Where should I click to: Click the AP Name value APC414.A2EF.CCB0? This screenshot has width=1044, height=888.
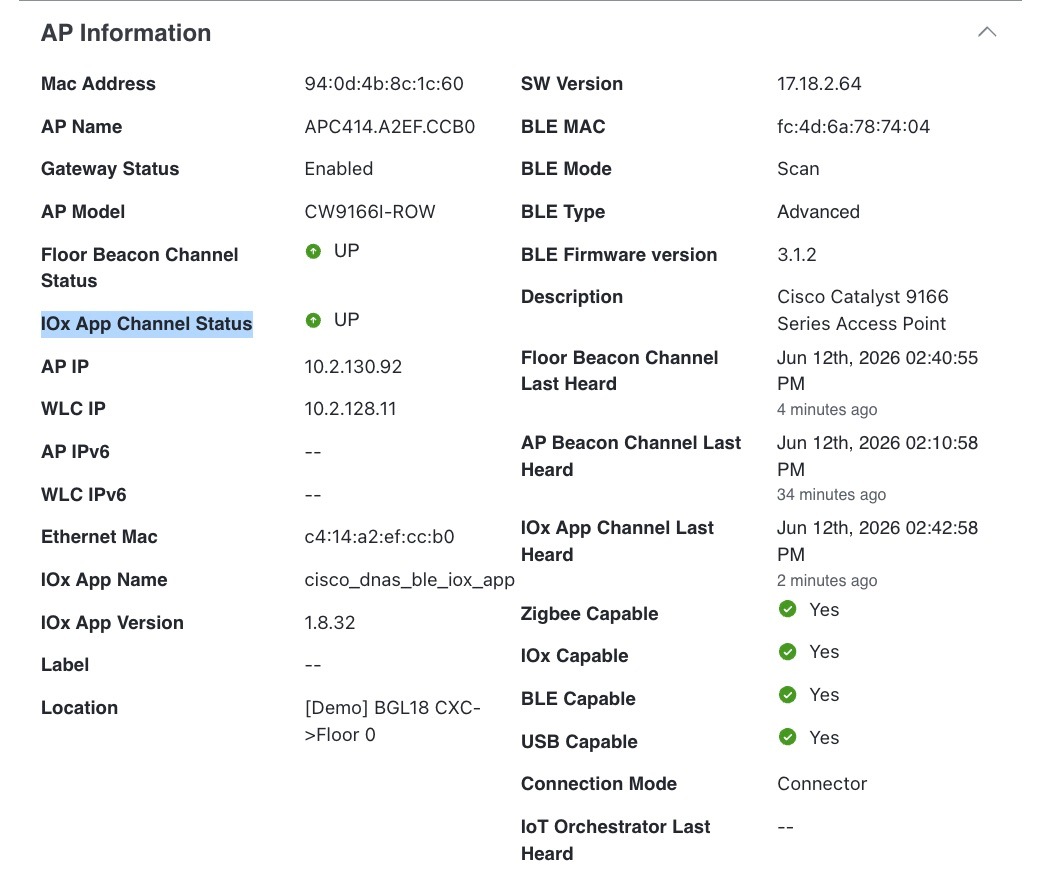(390, 126)
